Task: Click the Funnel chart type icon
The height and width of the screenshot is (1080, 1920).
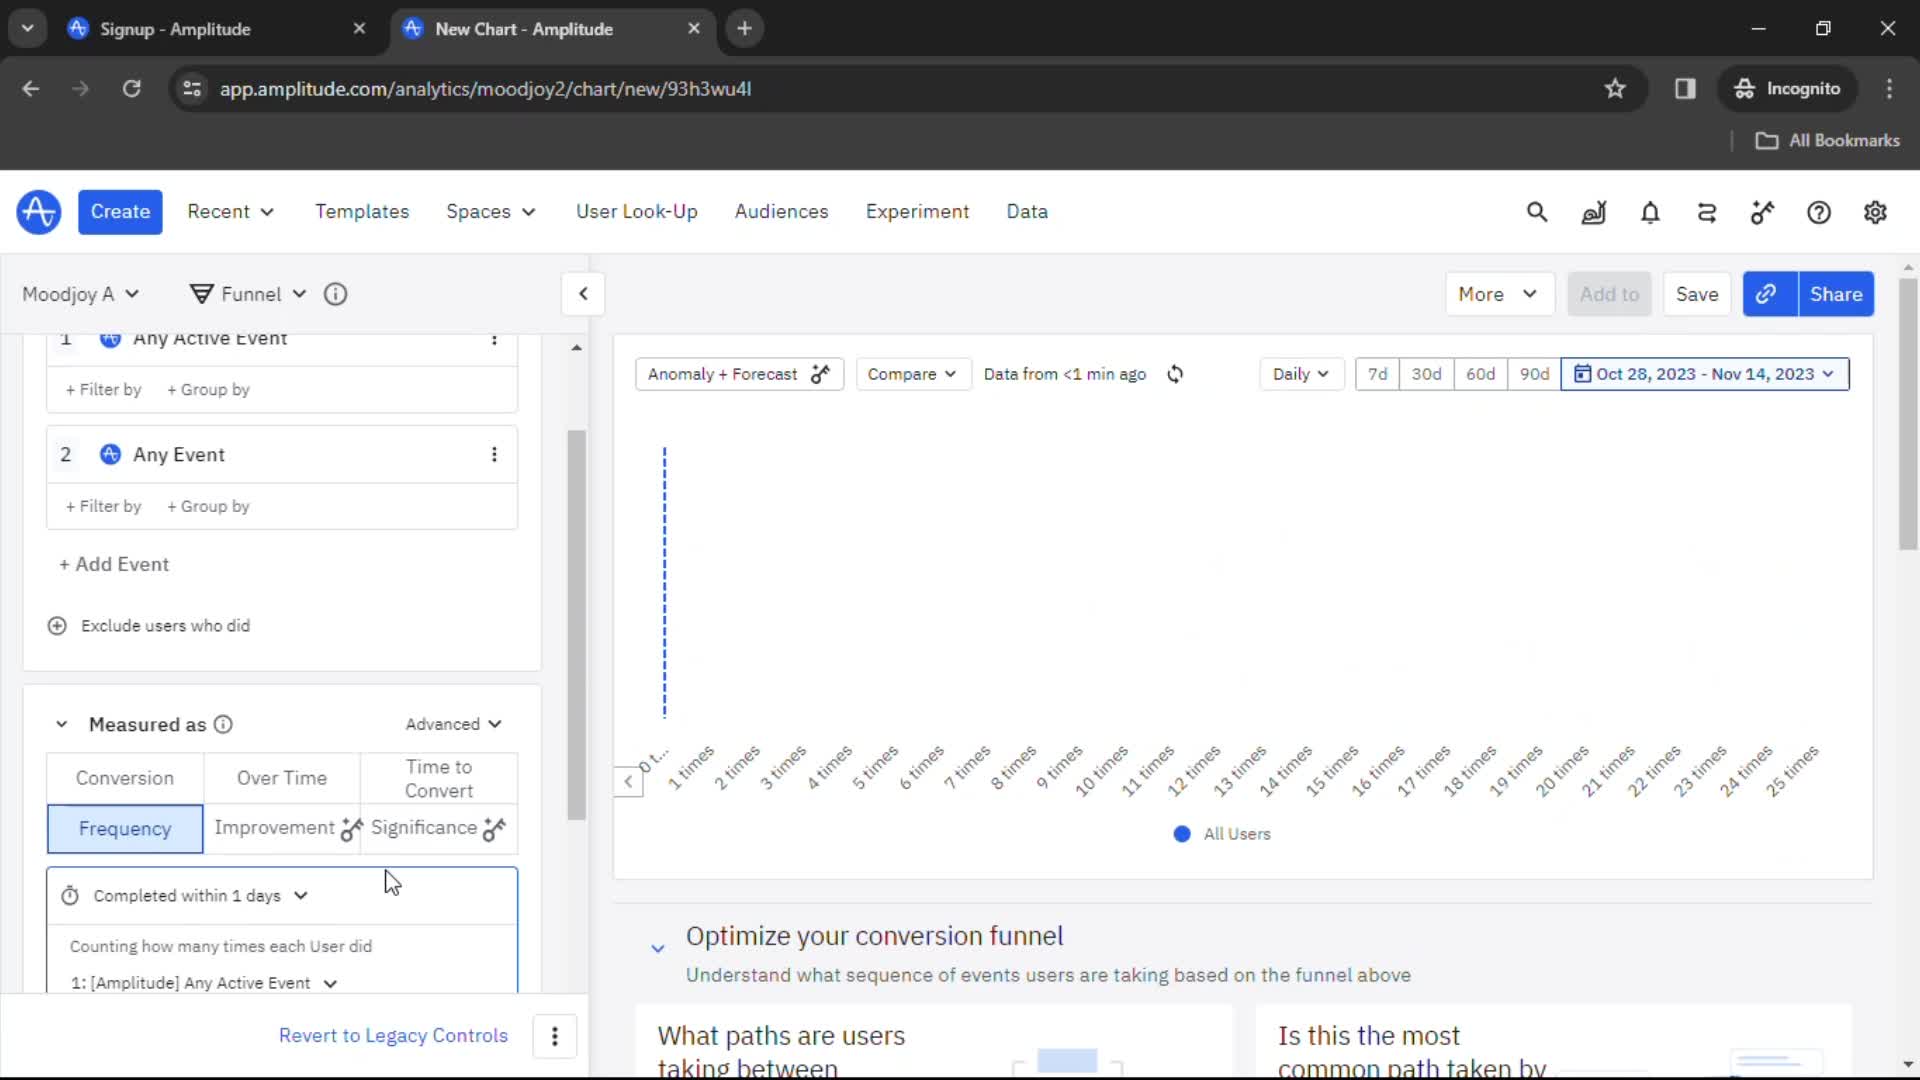Action: (x=200, y=293)
